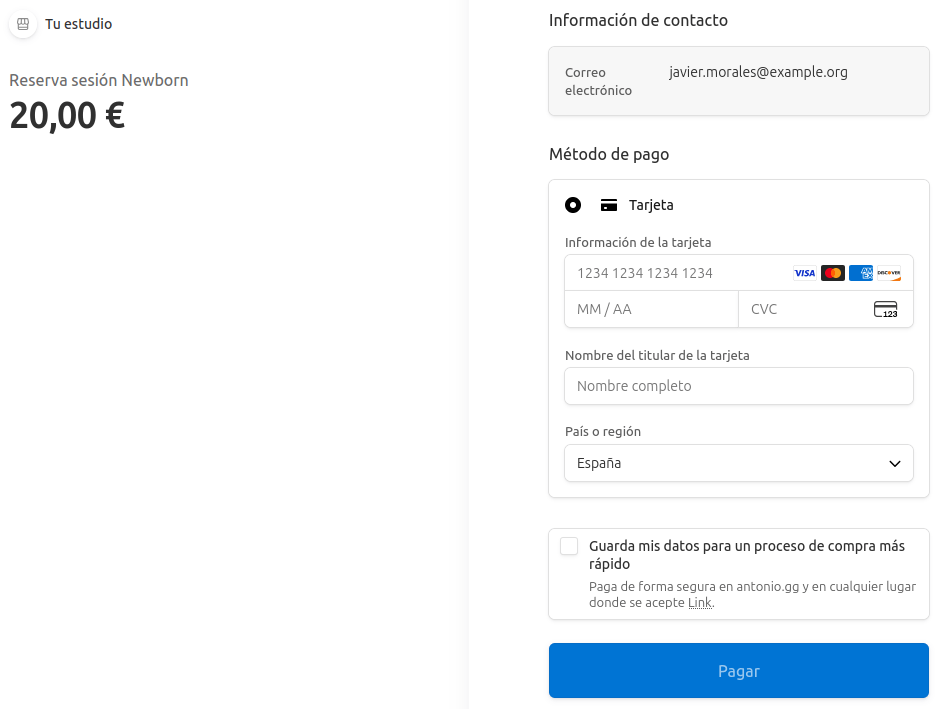This screenshot has height=709, width=939.
Task: Click the store icon beside Tu estudio
Action: (23, 24)
